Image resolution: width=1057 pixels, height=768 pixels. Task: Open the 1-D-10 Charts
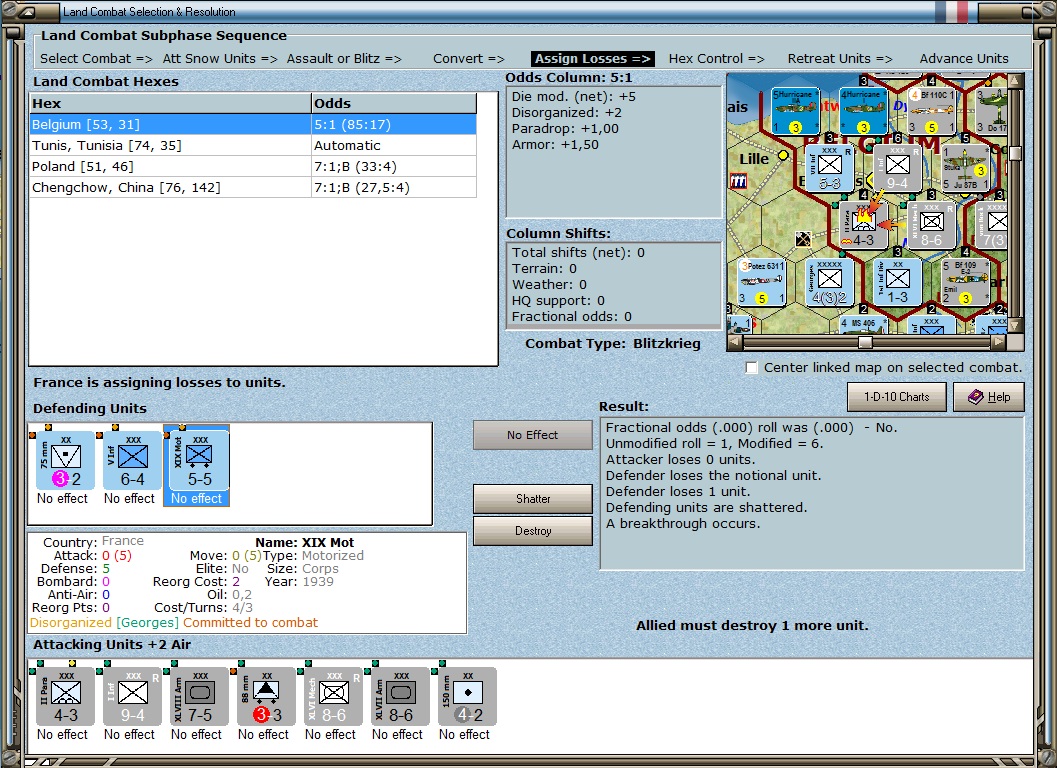coord(897,397)
